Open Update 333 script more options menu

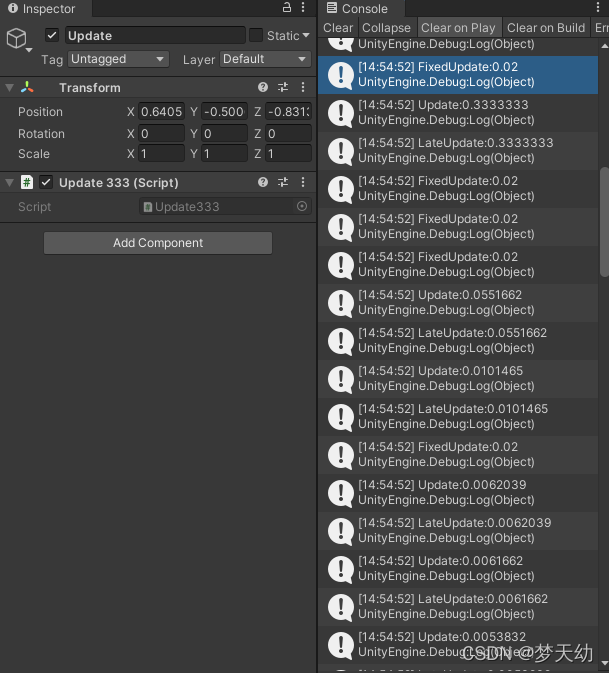pyautogui.click(x=303, y=182)
